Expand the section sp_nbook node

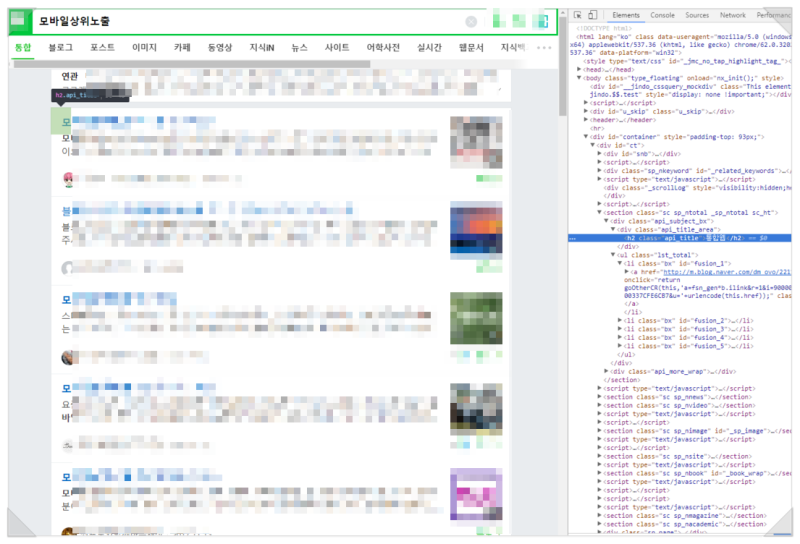(x=599, y=474)
